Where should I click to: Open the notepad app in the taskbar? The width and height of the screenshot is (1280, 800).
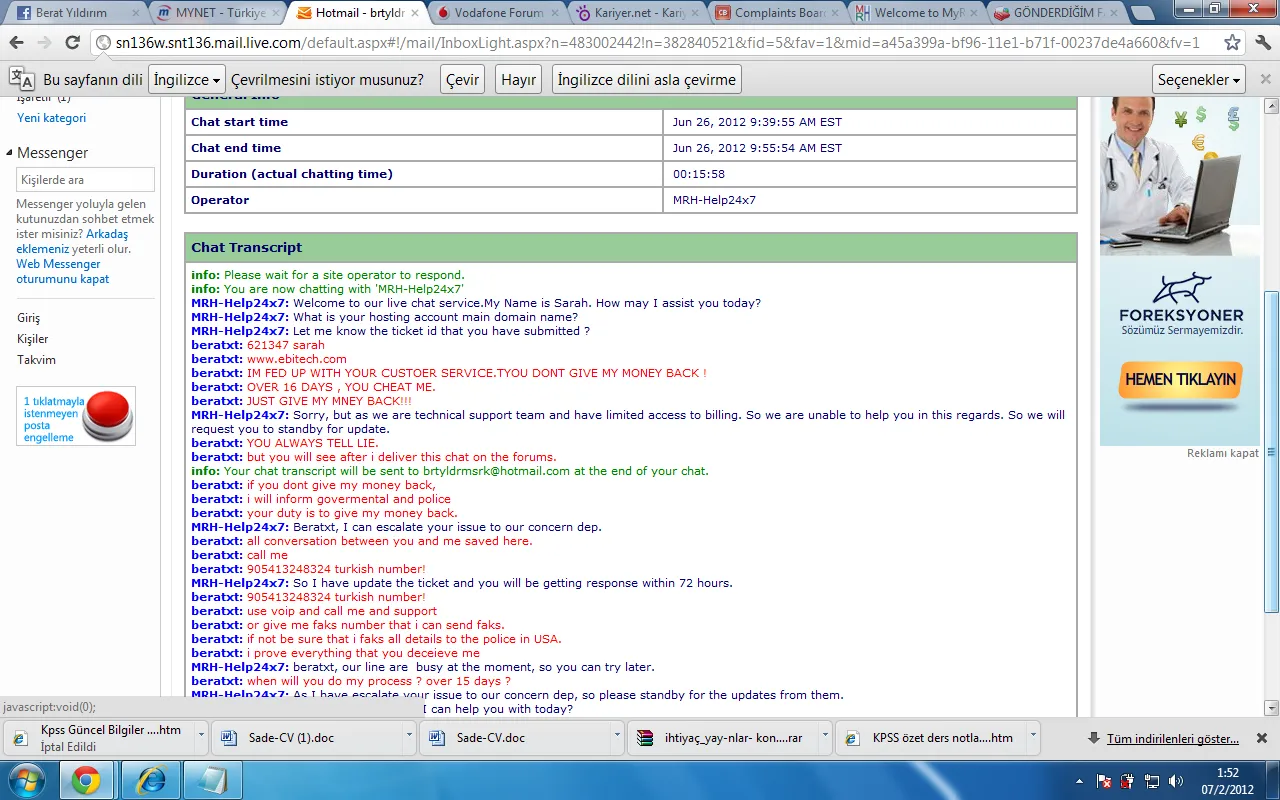212,780
